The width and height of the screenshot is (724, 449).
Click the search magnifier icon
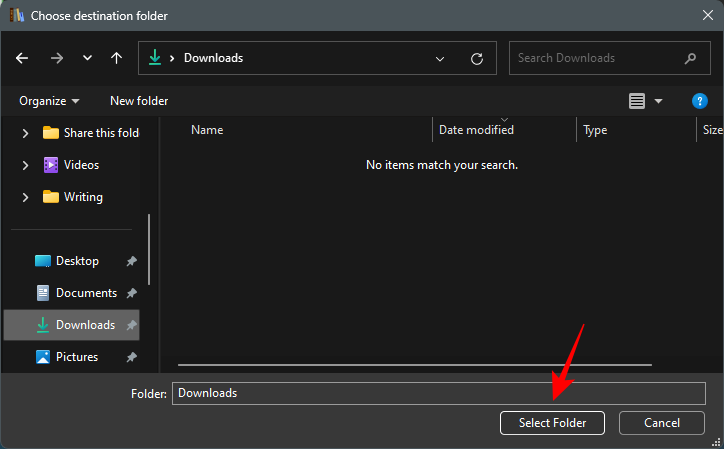point(690,58)
